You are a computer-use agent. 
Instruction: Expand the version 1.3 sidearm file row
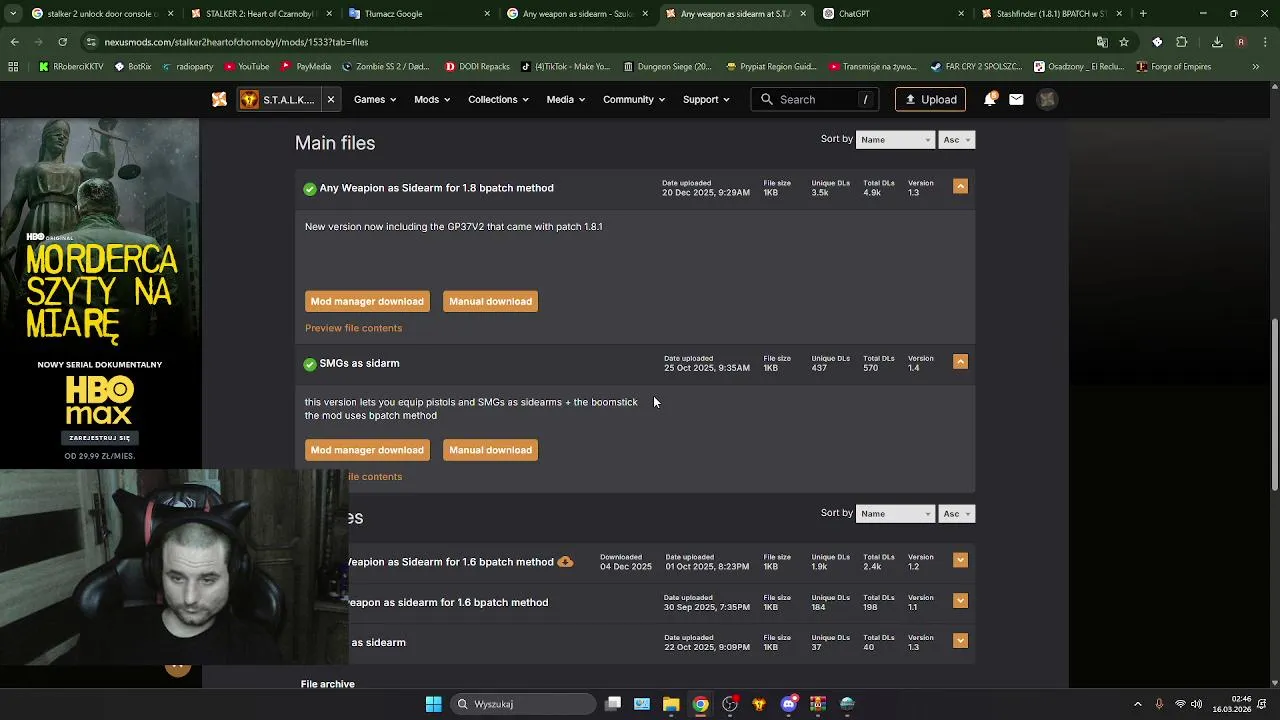point(960,640)
